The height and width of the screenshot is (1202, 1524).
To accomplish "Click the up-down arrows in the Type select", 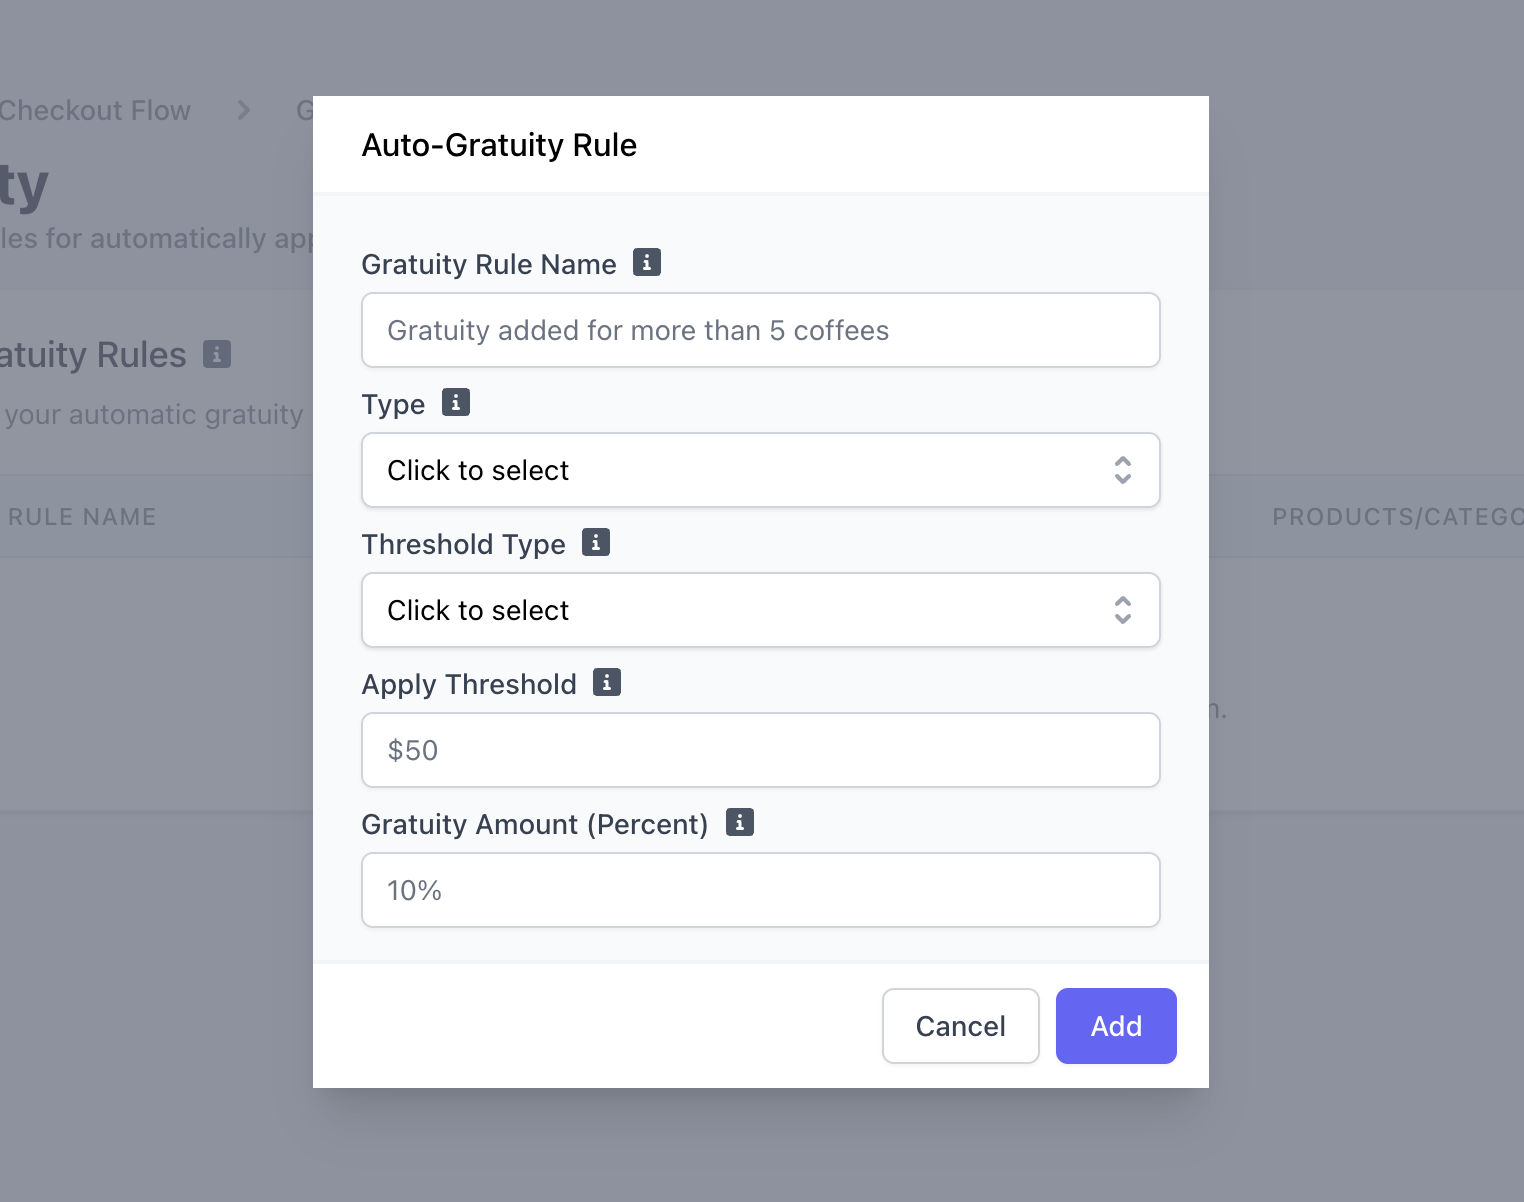I will click(x=1123, y=470).
